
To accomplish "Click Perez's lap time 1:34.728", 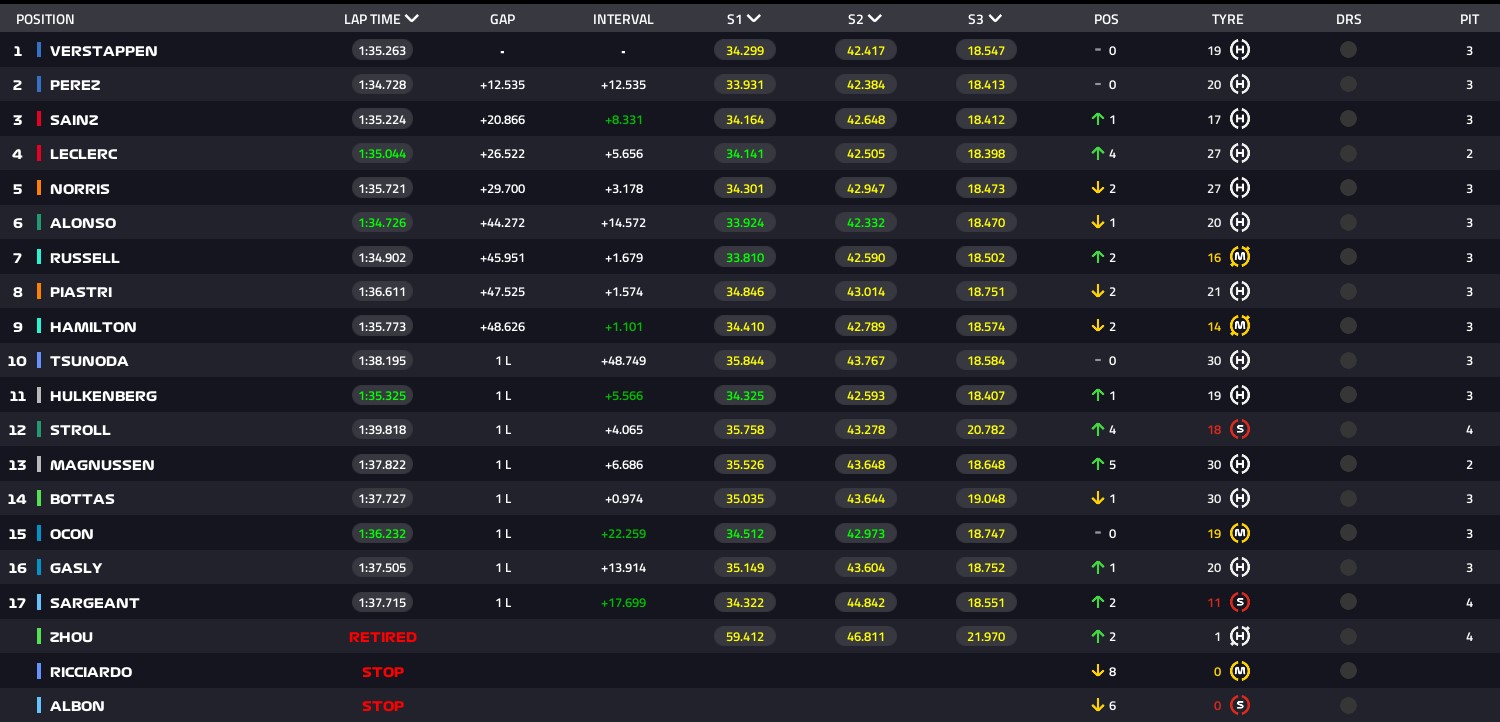I will (382, 85).
